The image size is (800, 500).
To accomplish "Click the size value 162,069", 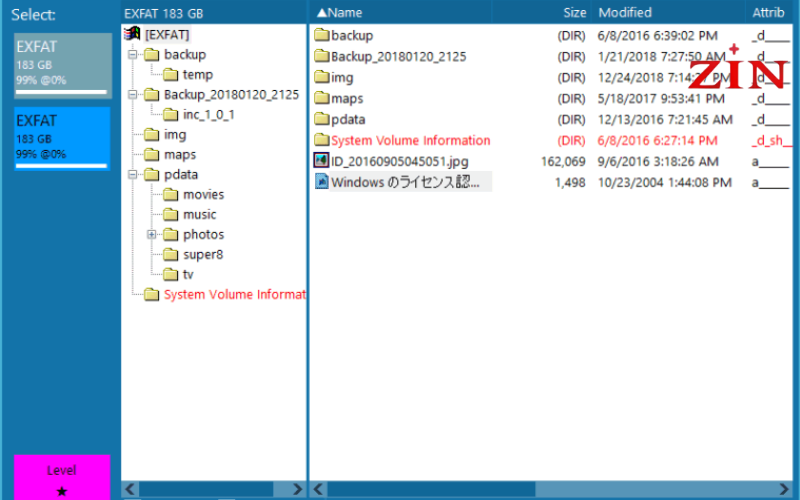I will click(563, 162).
